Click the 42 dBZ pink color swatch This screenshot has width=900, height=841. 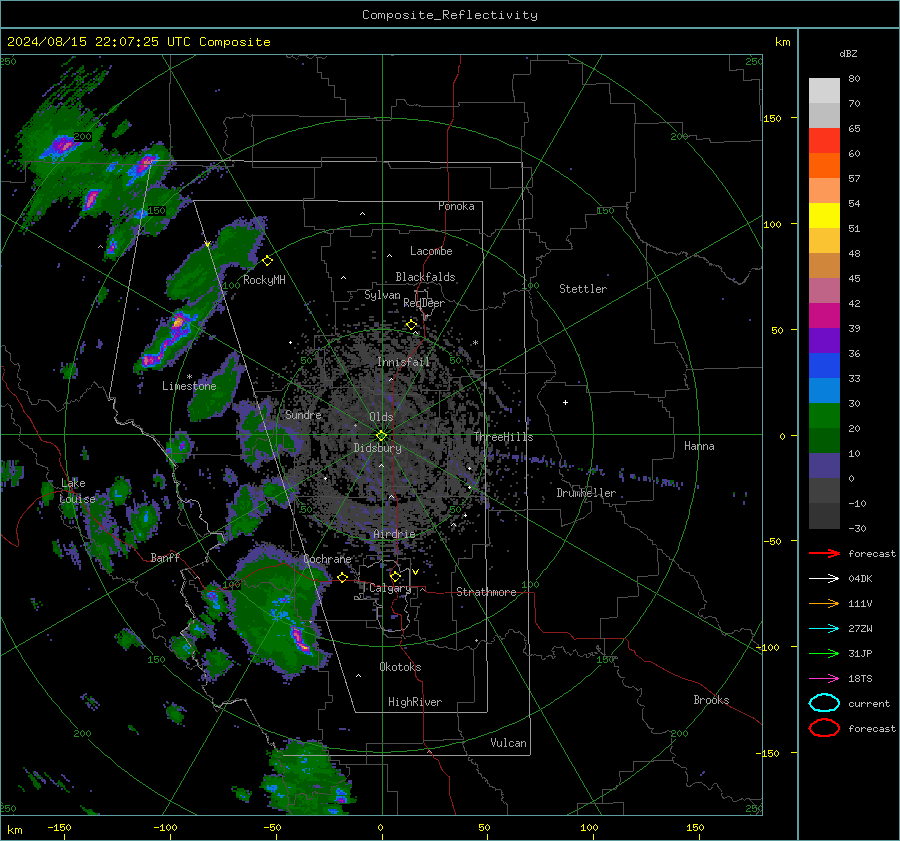(824, 315)
